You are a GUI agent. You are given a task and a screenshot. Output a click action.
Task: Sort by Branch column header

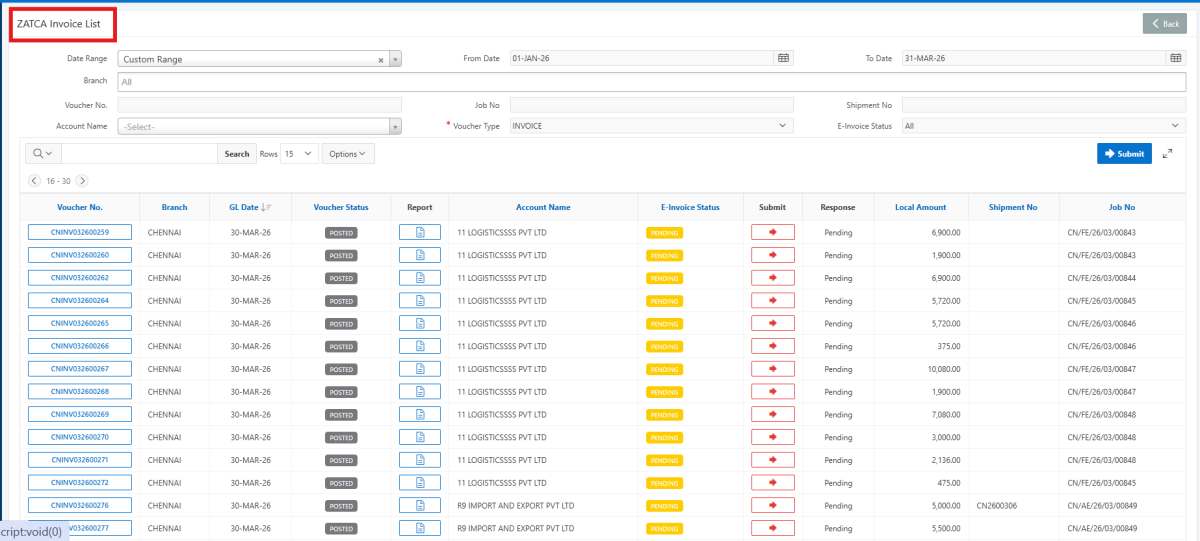point(174,207)
